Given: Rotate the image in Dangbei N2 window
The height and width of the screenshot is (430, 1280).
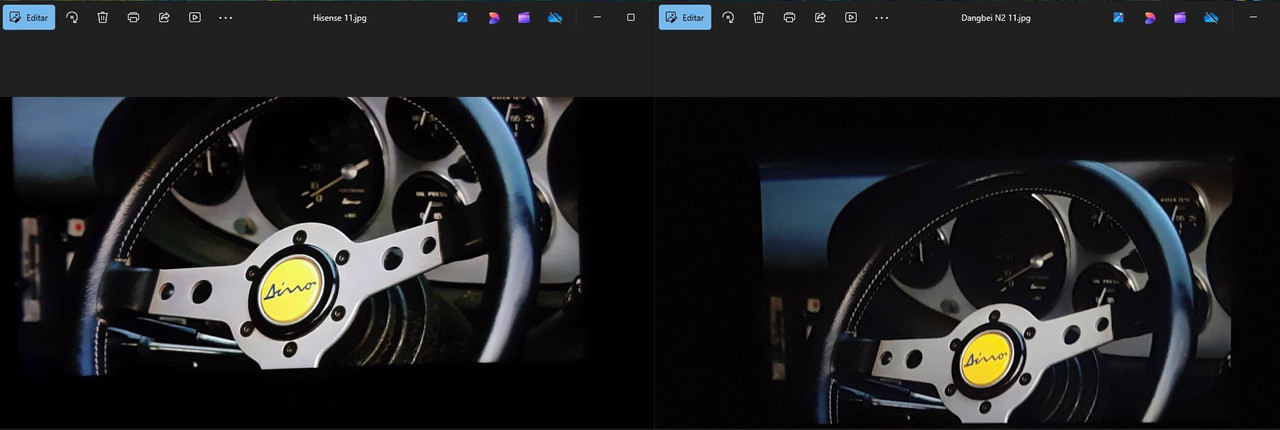Looking at the screenshot, I should click(728, 17).
